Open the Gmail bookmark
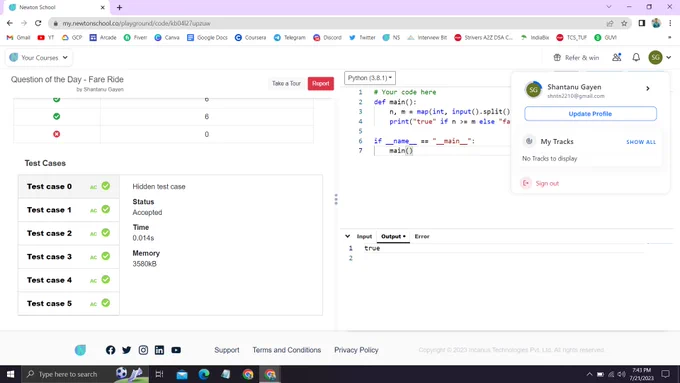680x383 pixels. coord(18,38)
